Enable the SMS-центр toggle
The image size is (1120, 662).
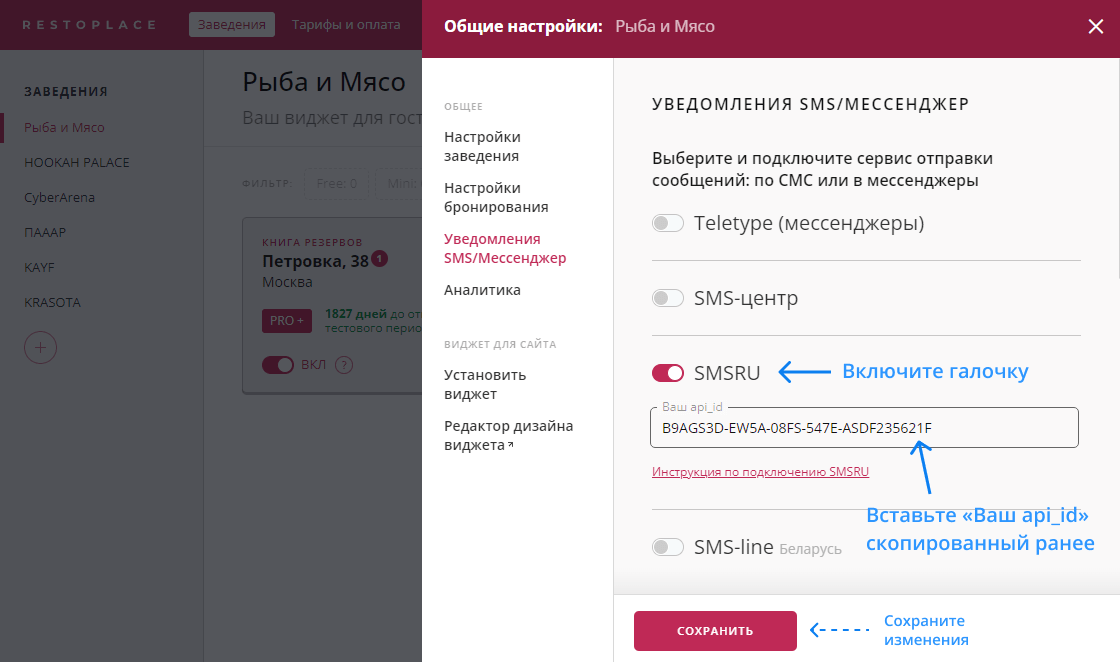pos(667,297)
